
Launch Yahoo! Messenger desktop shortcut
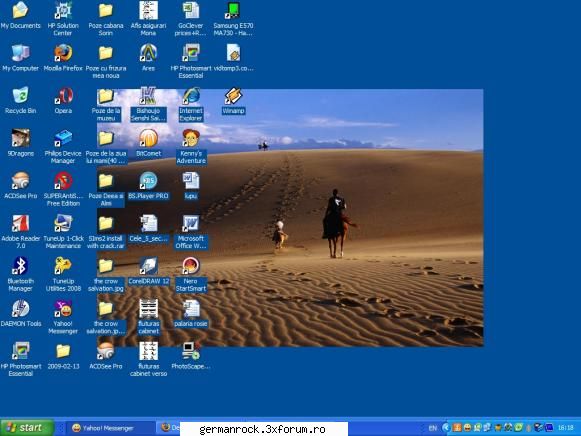(63, 309)
